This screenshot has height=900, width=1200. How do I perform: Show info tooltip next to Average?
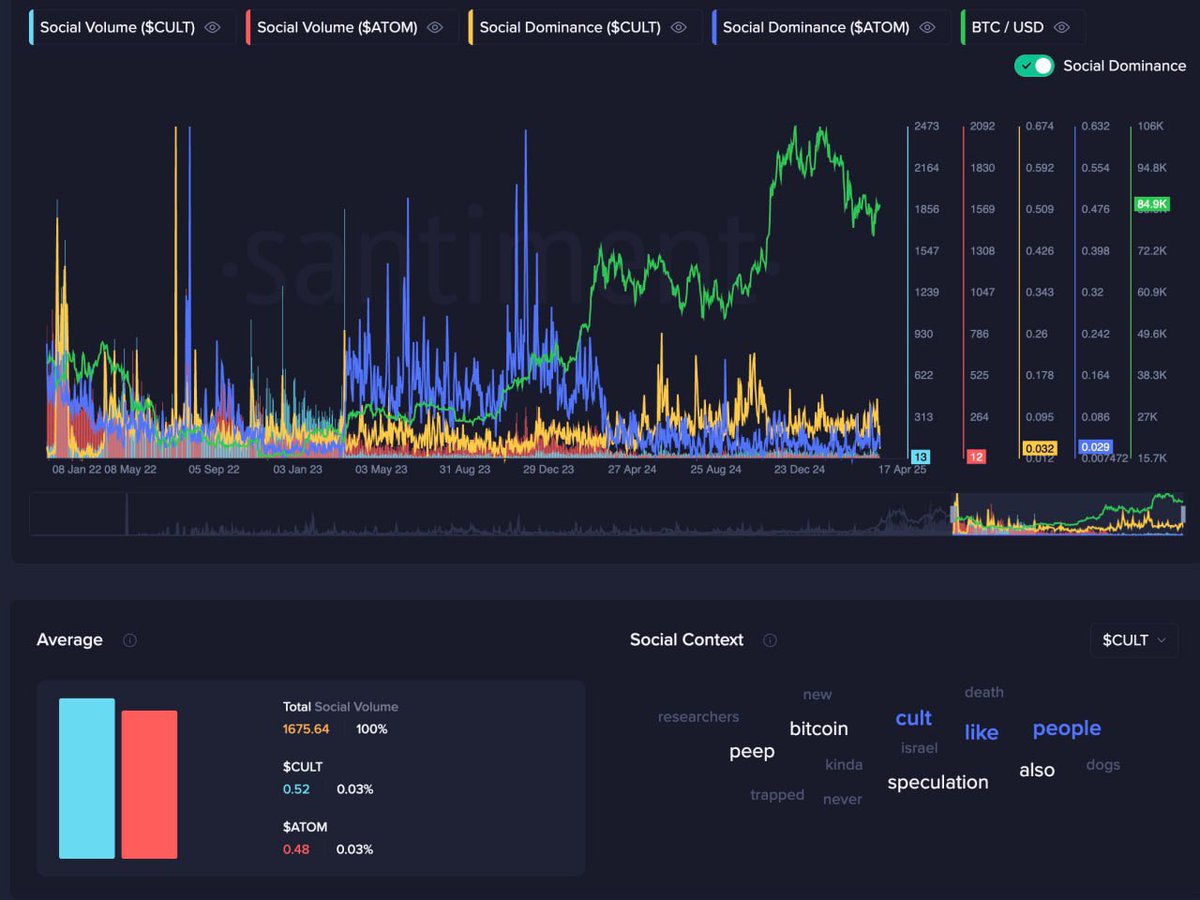click(129, 640)
